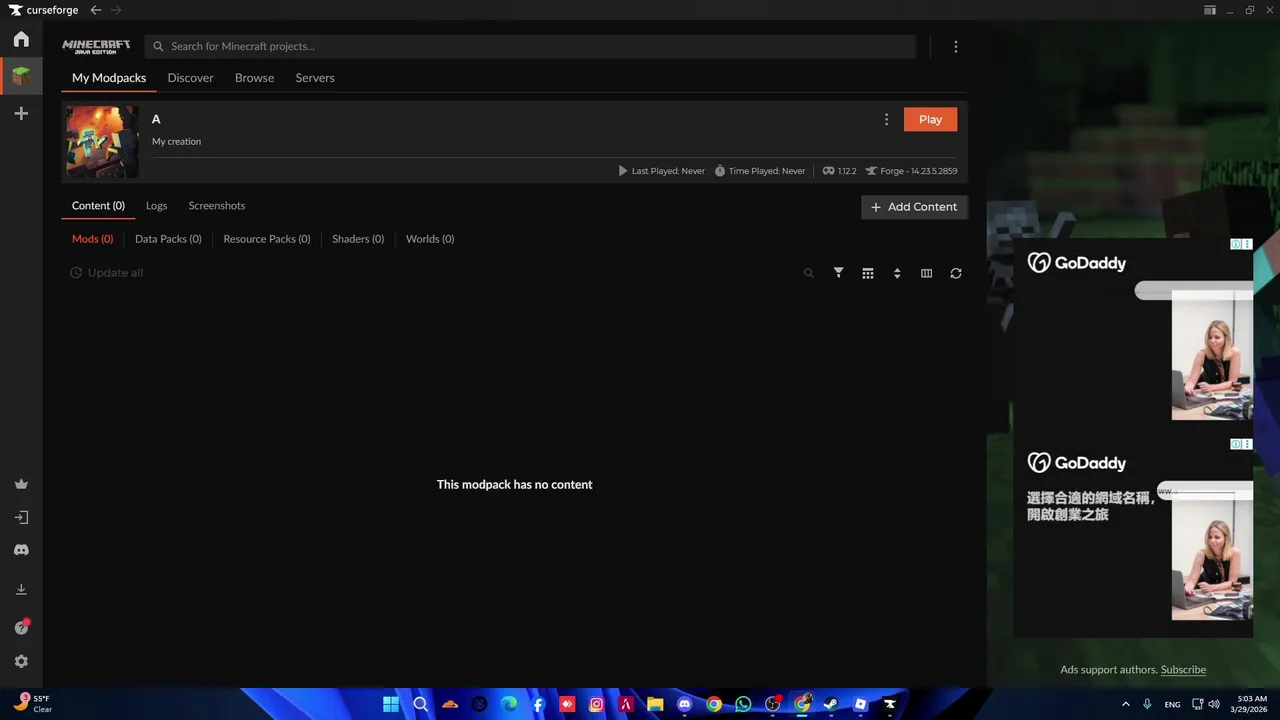Screen dimensions: 1280x720
Task: Click the modpack A thumbnail image
Action: (102, 142)
